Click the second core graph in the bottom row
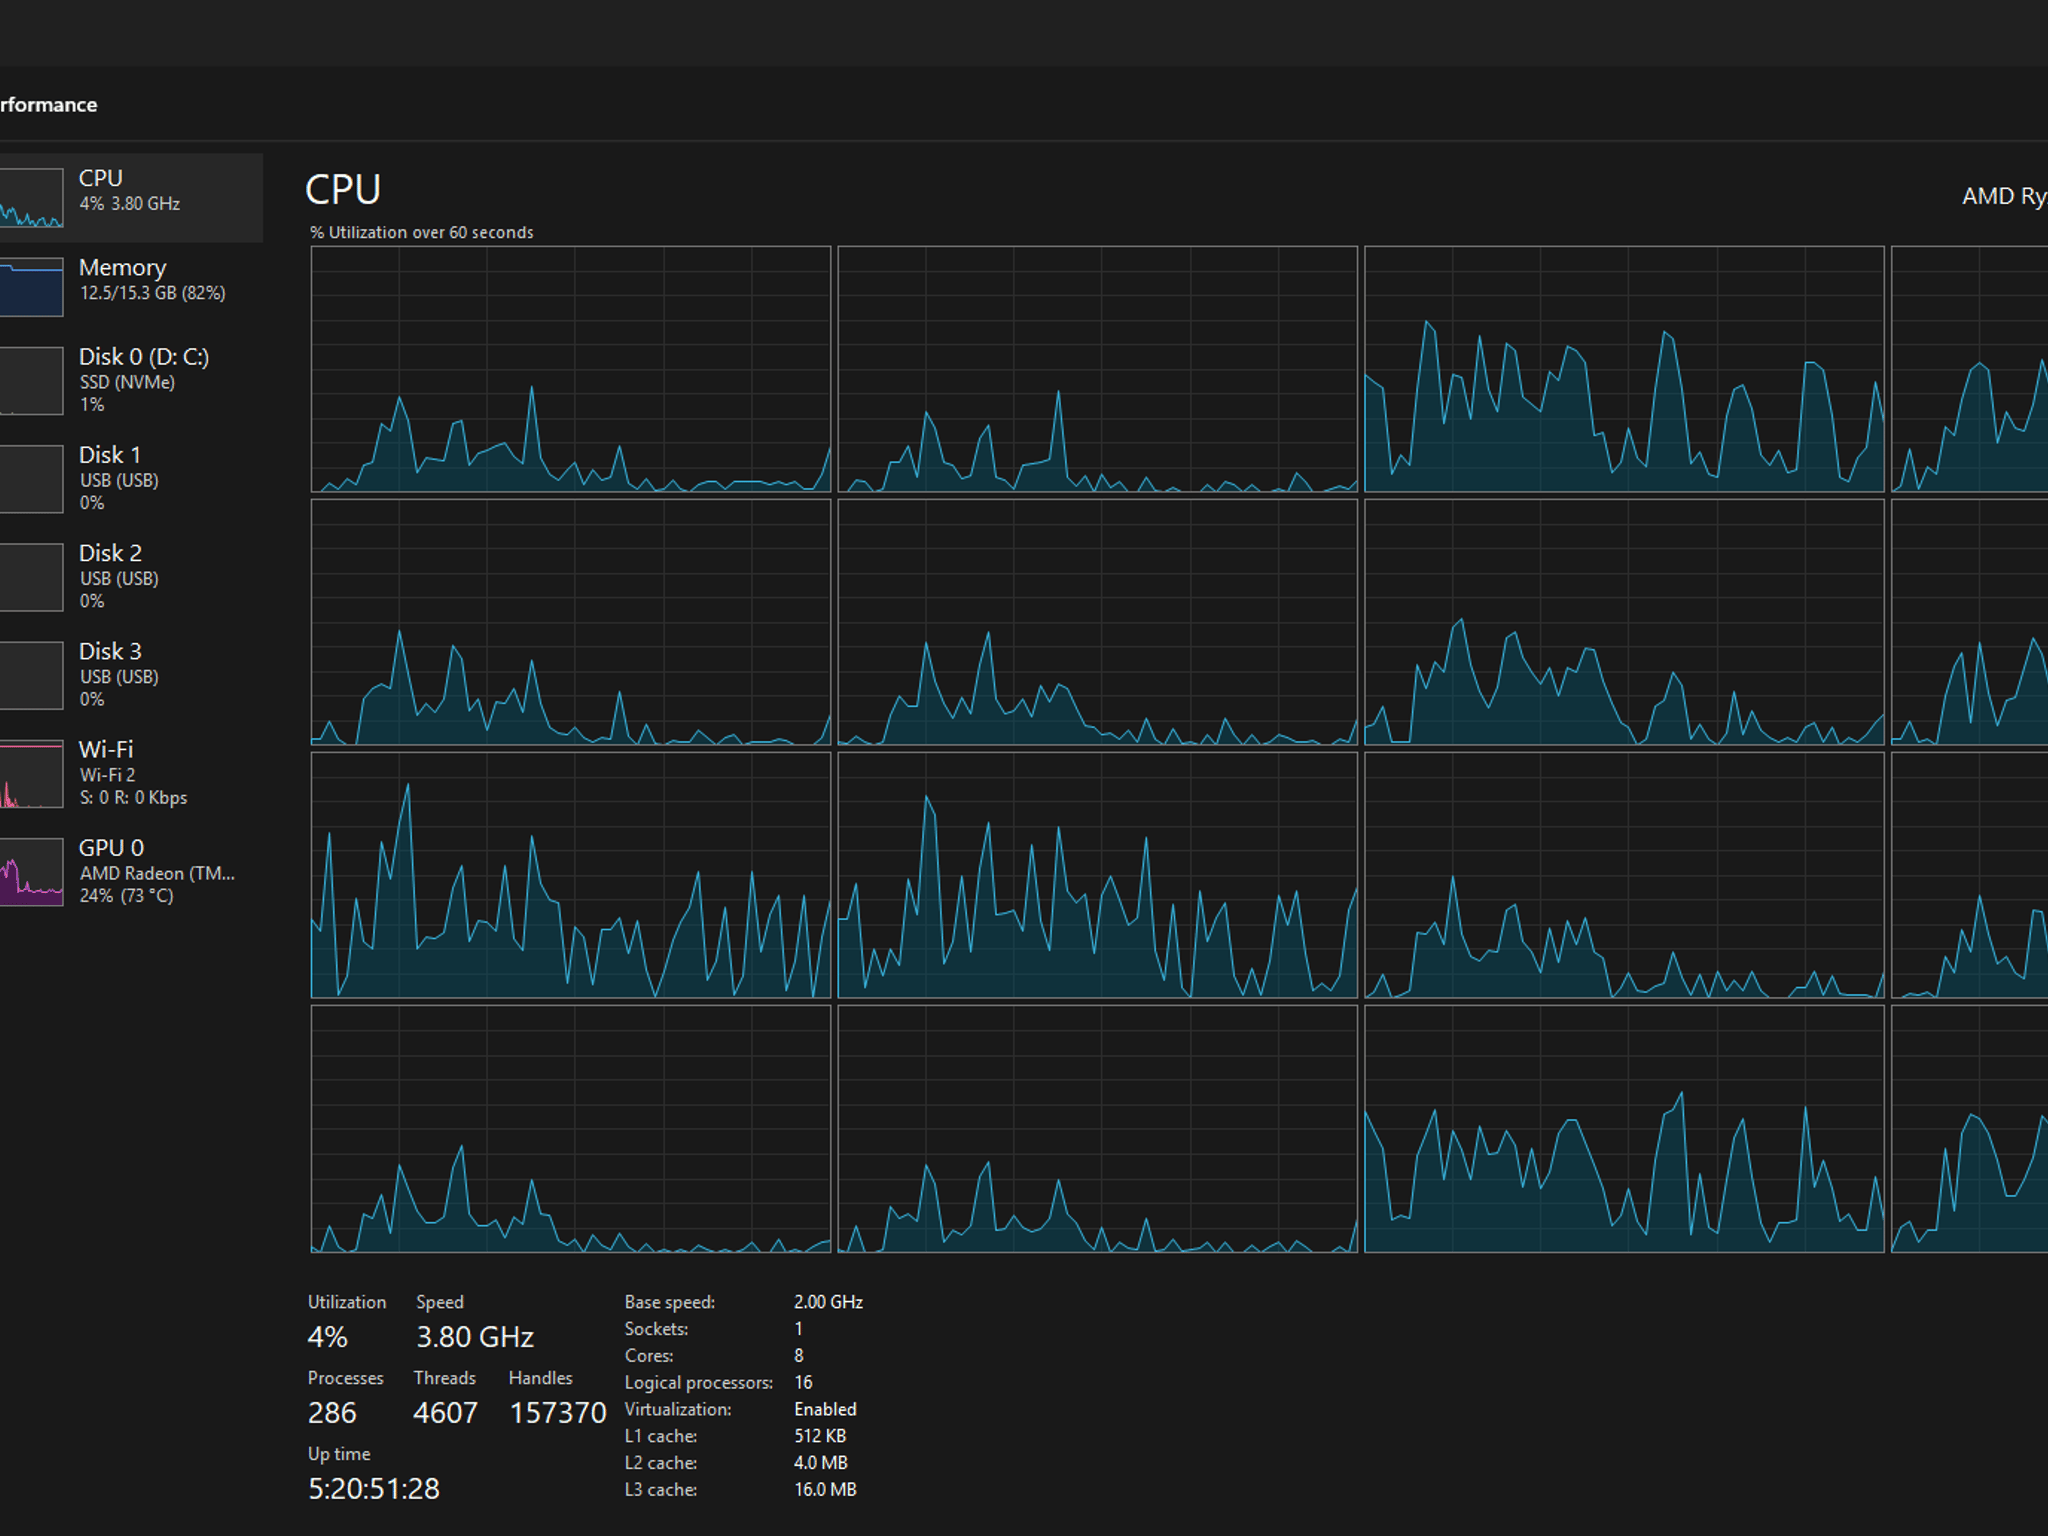This screenshot has width=2048, height=1536. coord(1097,1129)
